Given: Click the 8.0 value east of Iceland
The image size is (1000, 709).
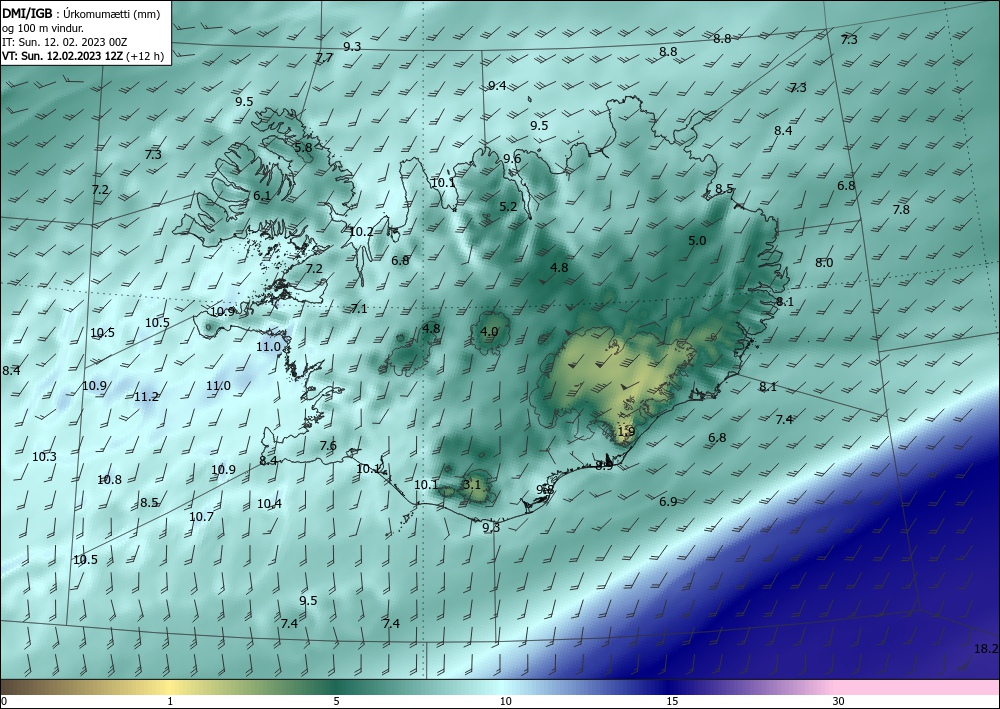Looking at the screenshot, I should pos(824,263).
